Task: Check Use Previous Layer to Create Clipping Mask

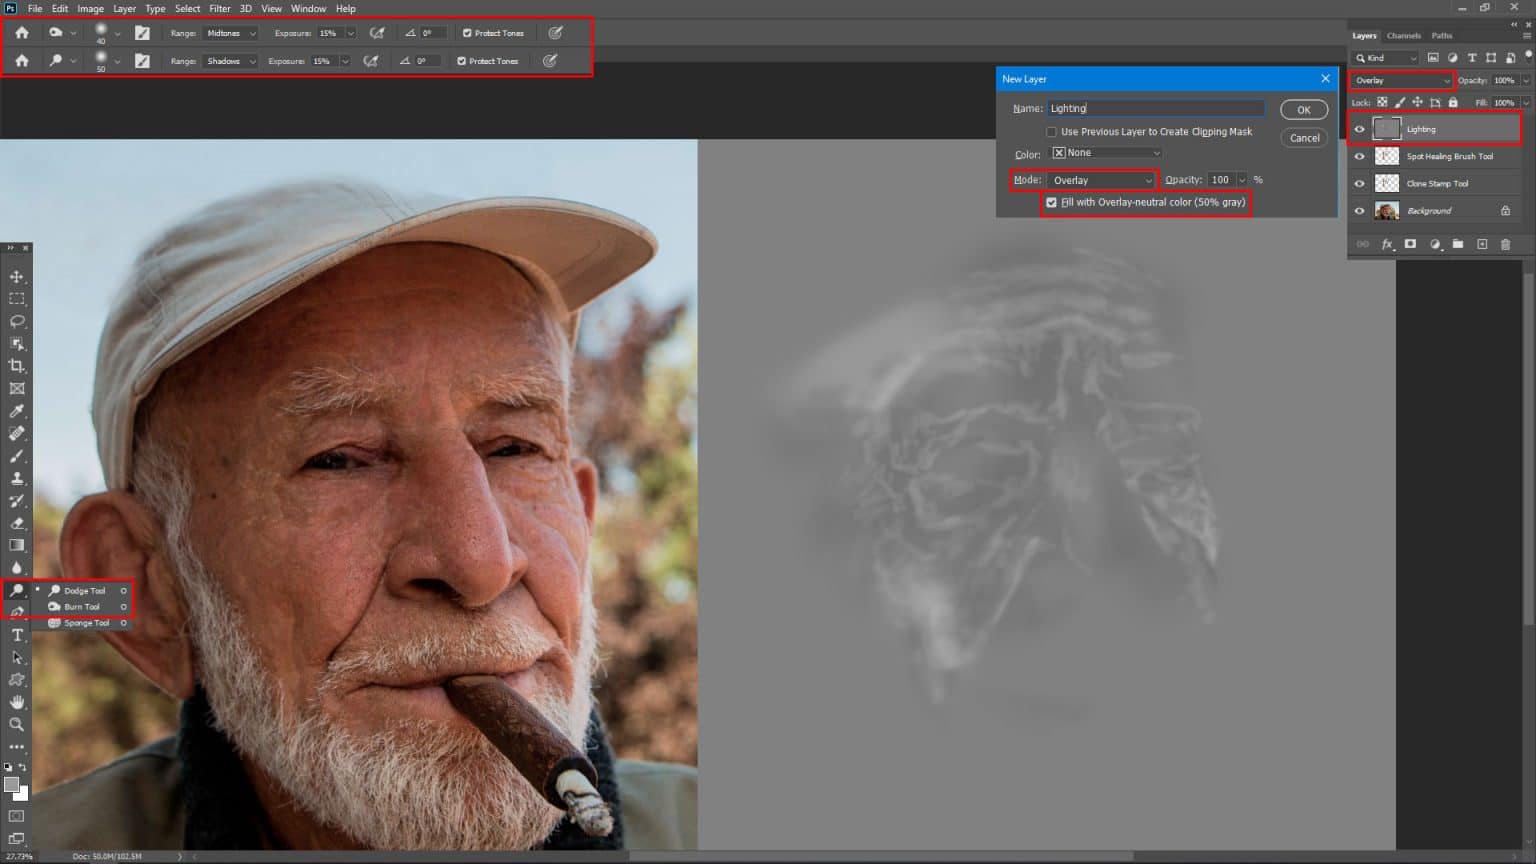Action: click(x=1051, y=131)
